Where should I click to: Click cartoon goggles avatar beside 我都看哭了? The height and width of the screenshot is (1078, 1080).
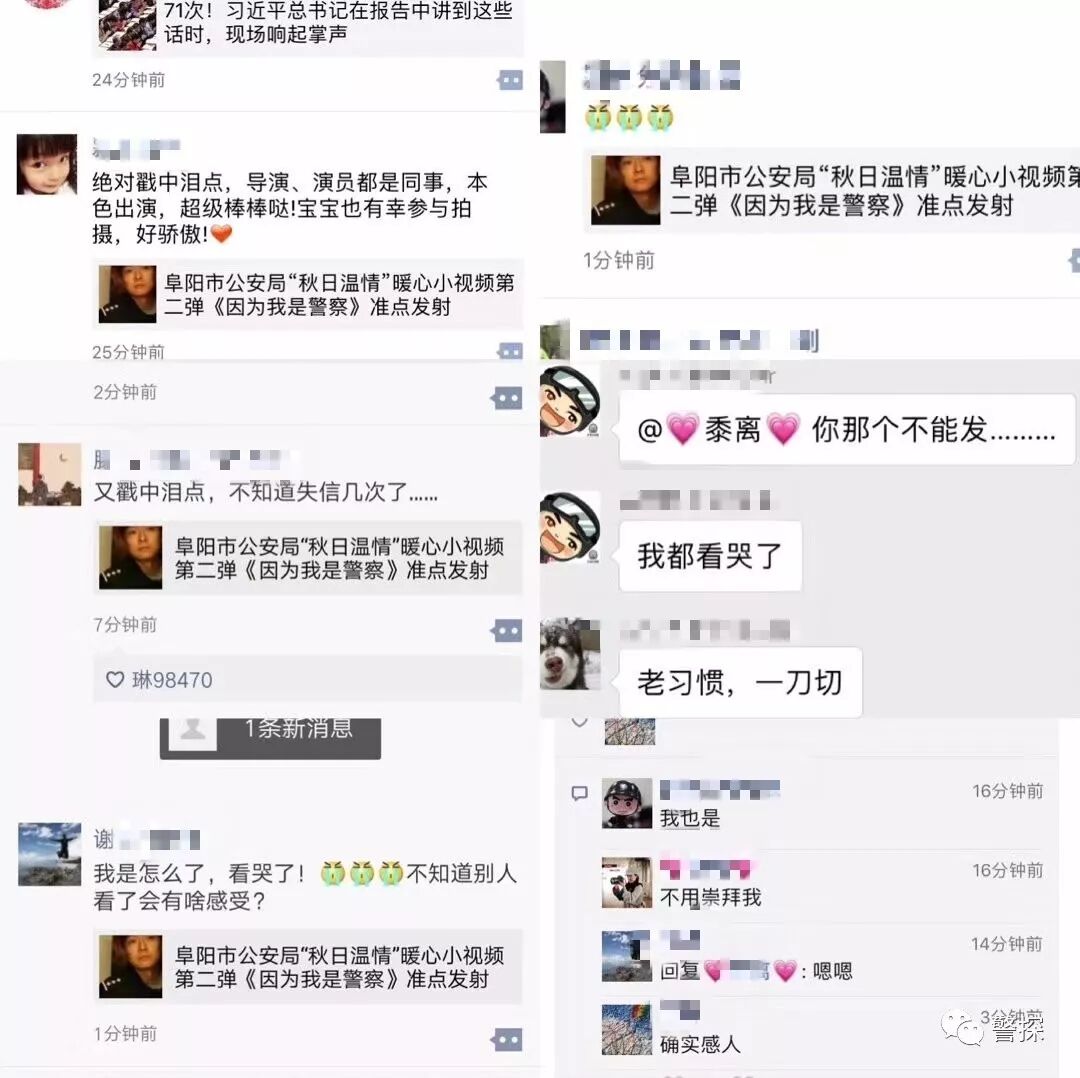pyautogui.click(x=570, y=528)
